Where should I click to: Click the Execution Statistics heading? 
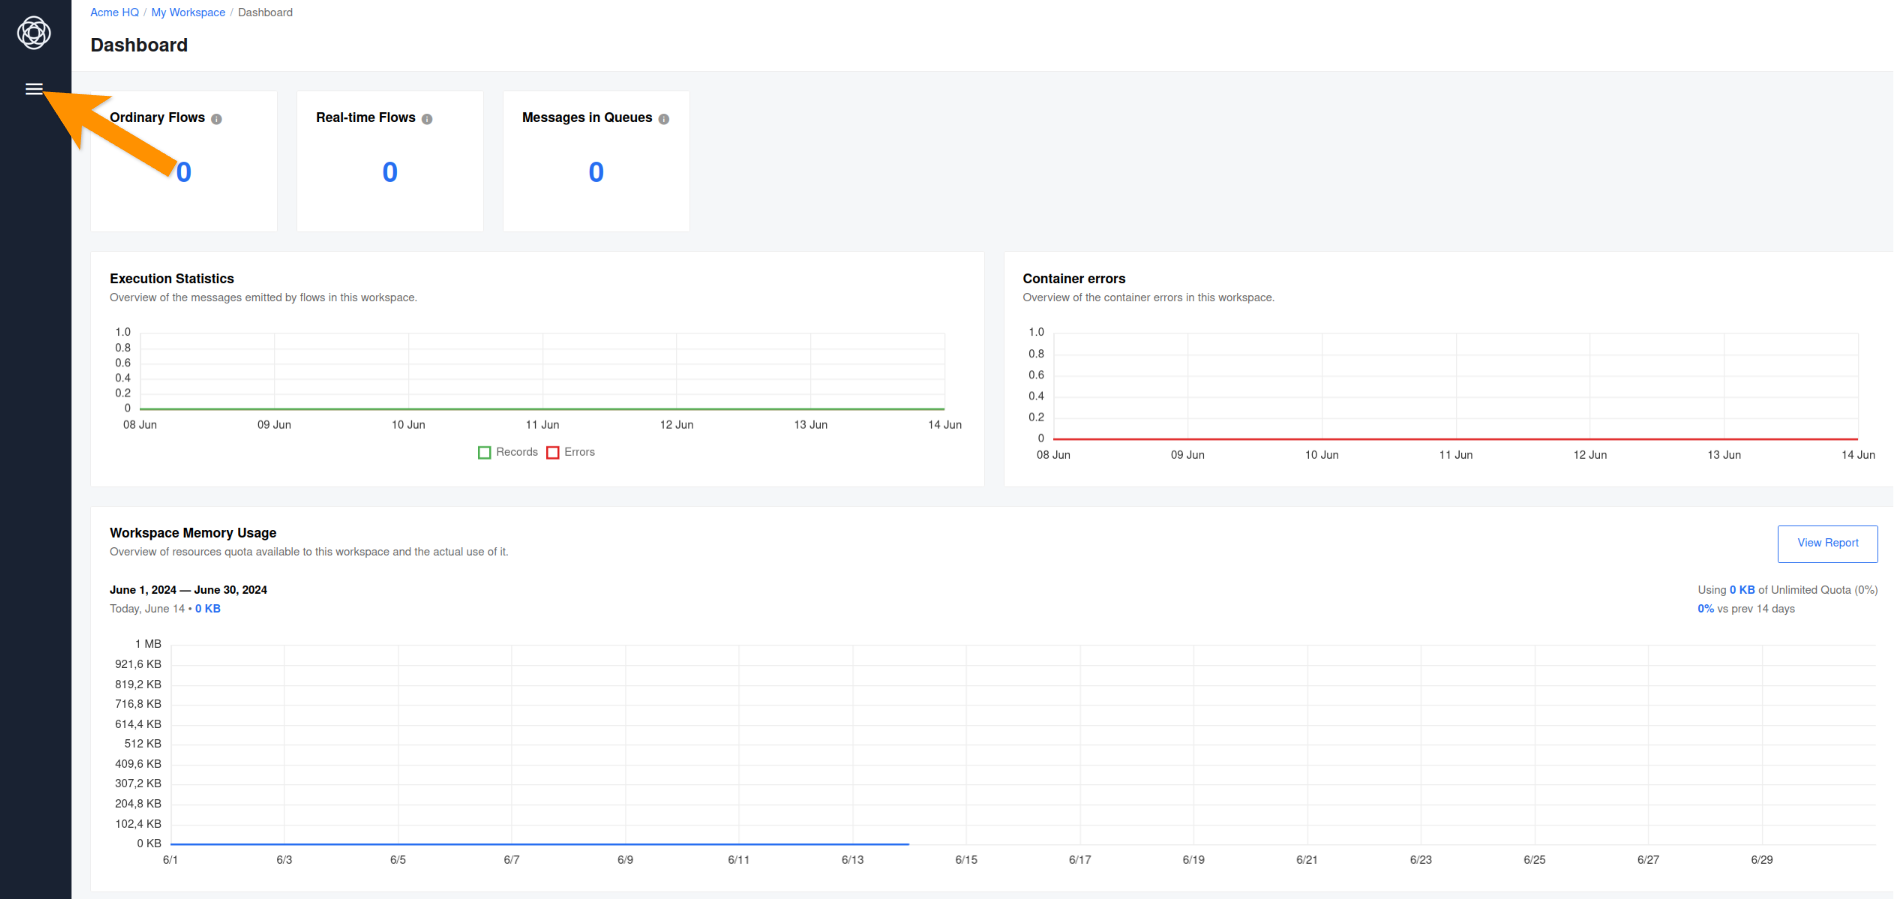172,278
